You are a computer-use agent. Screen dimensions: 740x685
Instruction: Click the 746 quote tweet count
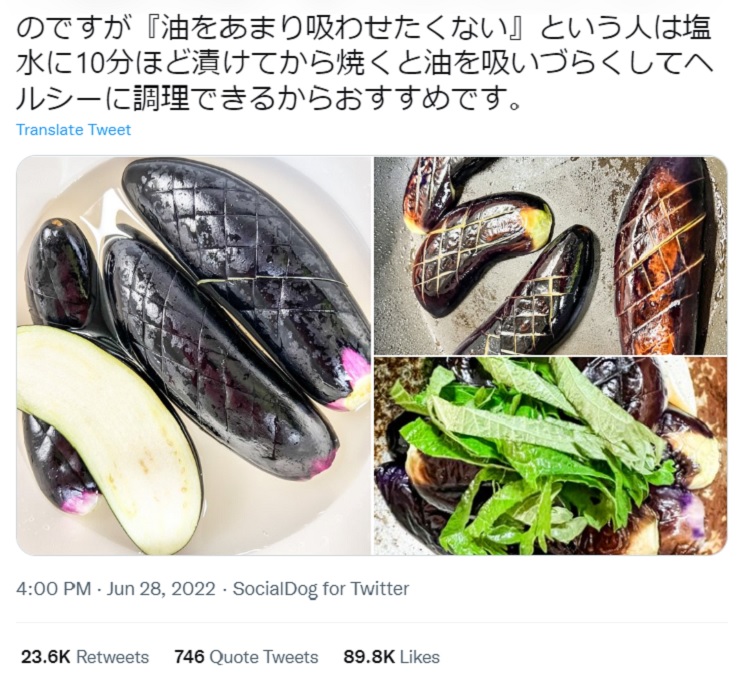point(189,657)
